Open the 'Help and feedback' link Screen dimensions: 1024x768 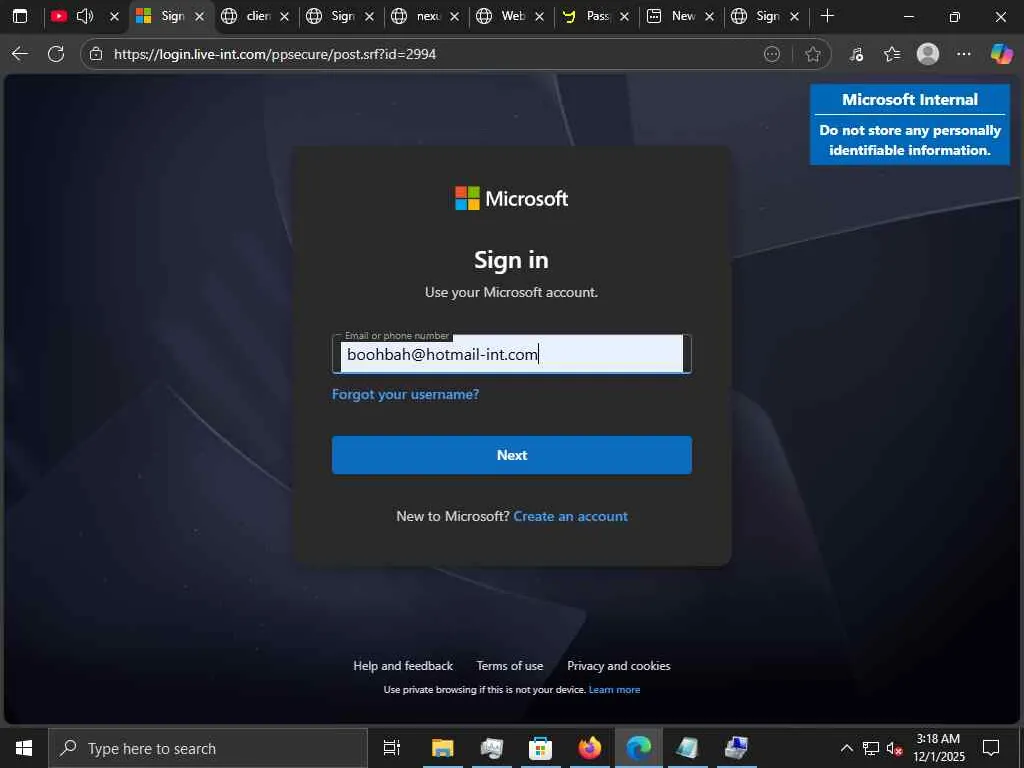403,666
